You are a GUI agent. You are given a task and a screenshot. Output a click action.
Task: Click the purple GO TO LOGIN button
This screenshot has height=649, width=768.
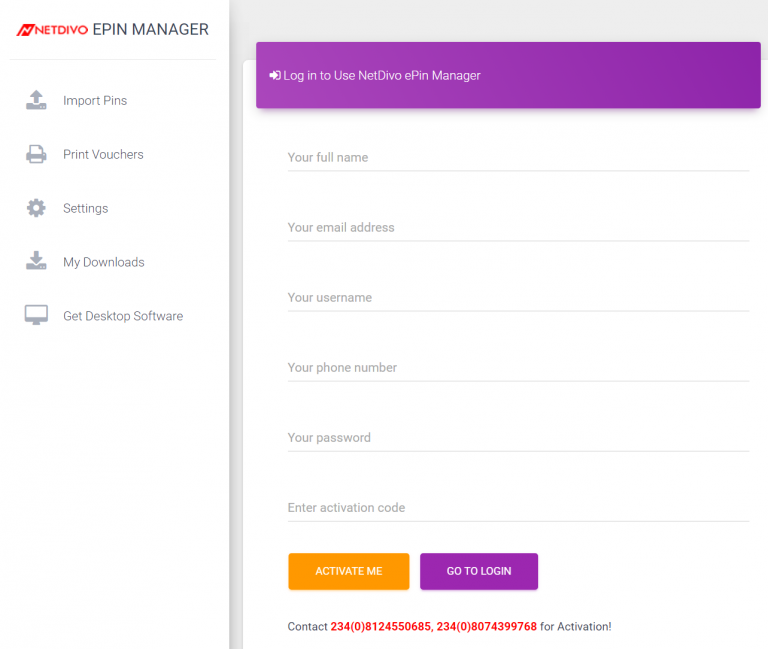tap(479, 571)
